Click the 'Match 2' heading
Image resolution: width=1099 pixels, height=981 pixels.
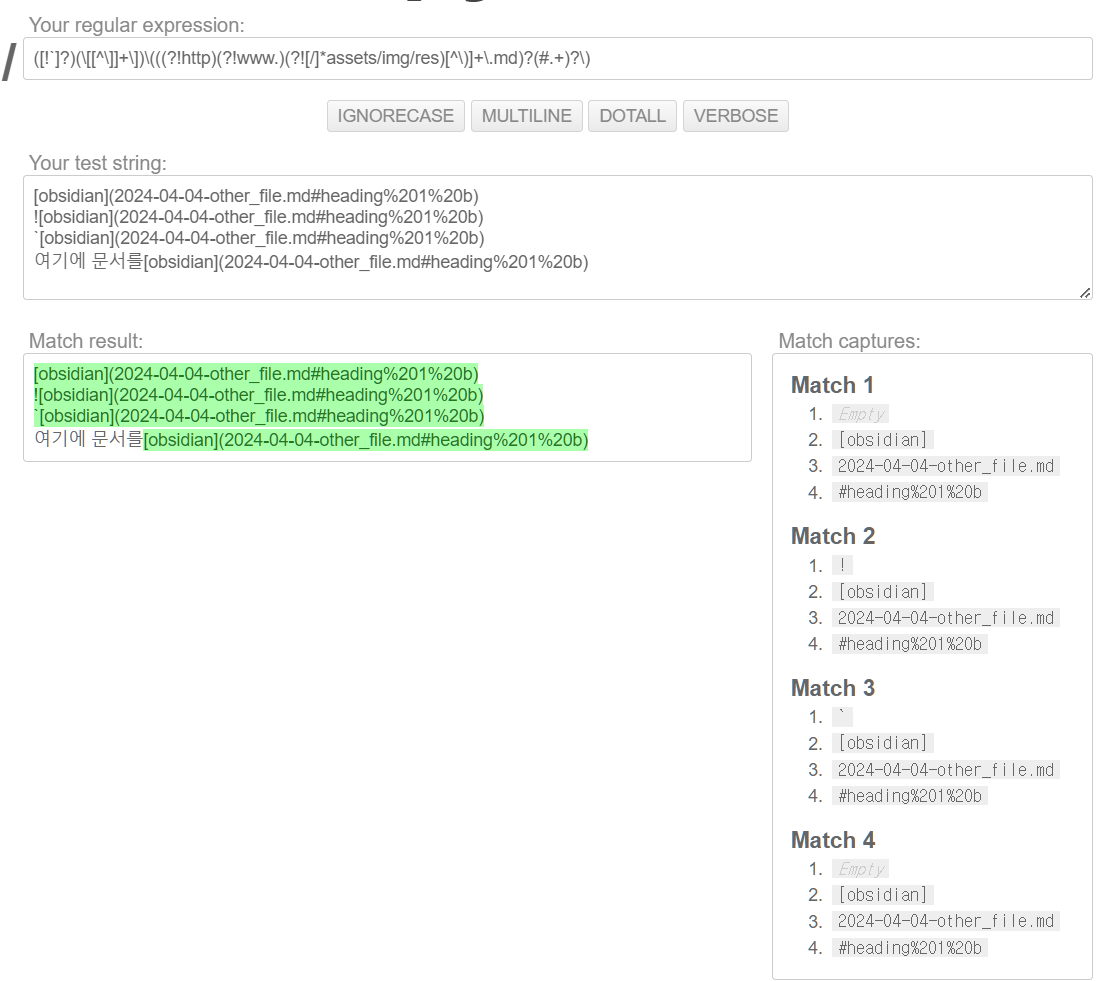pyautogui.click(x=833, y=536)
